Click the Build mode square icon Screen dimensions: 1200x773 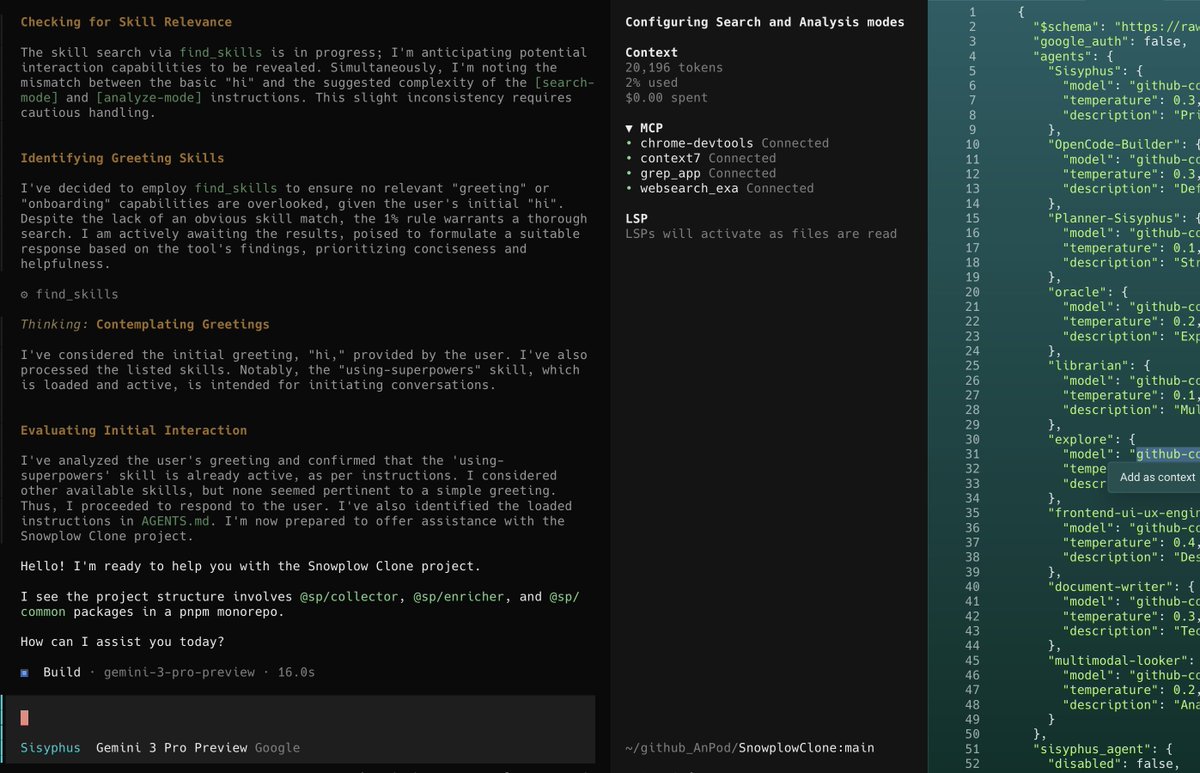(x=24, y=673)
